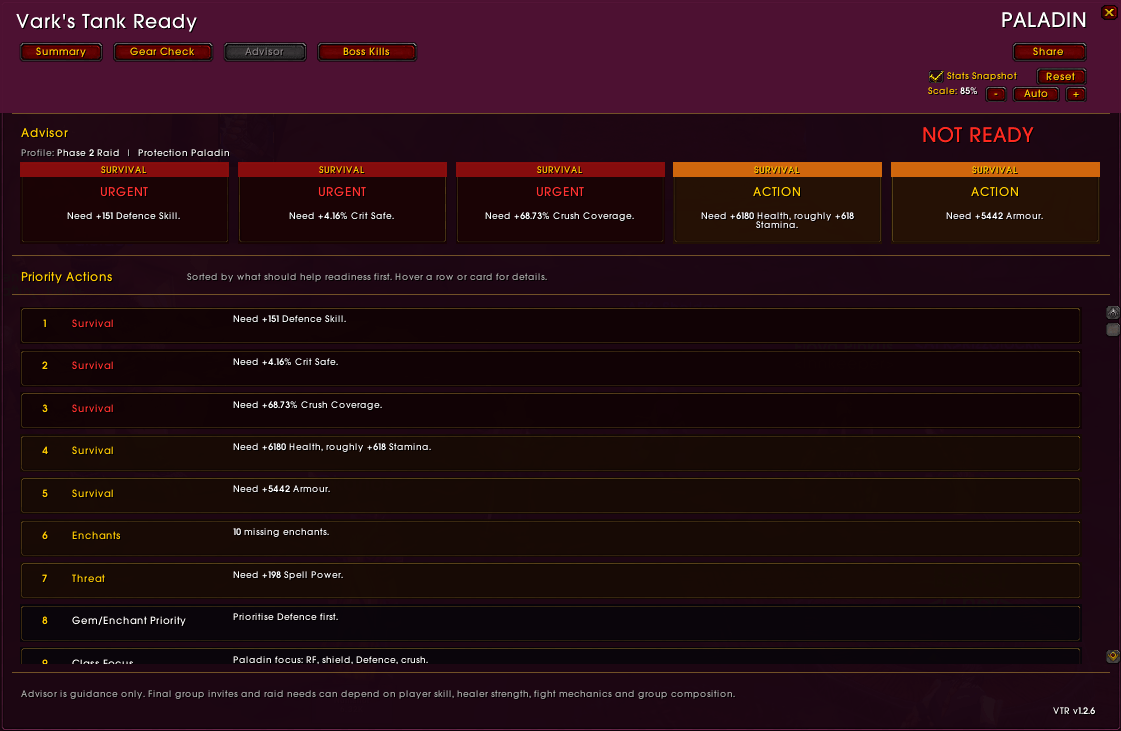Click priority row 'Need +68.73% Crush Coverage.'
This screenshot has height=731, width=1121.
click(x=550, y=411)
